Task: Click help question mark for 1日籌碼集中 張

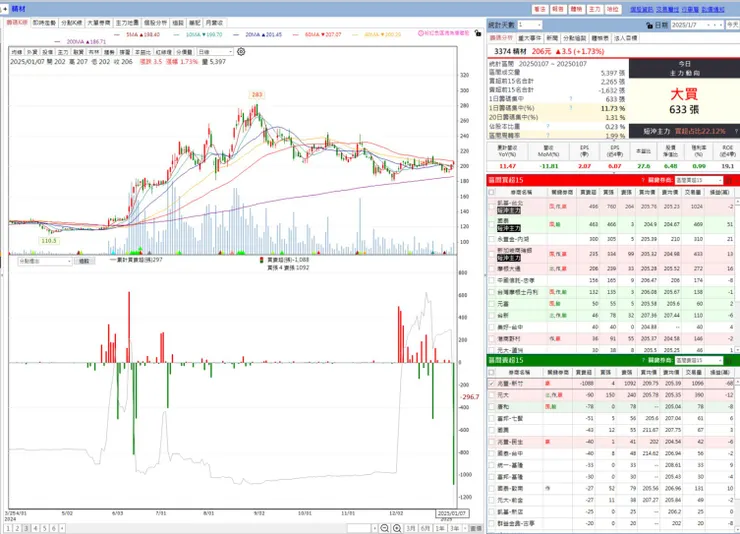Action: (571, 99)
